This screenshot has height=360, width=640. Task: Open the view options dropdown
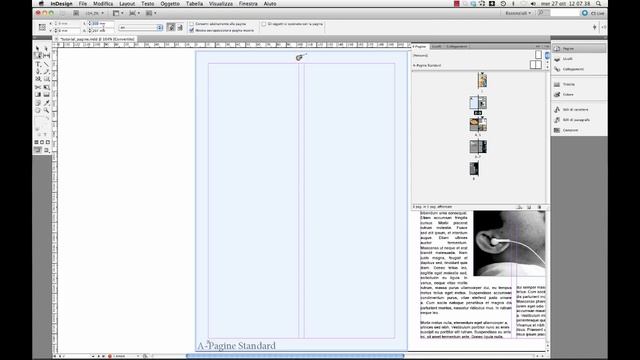tap(118, 13)
